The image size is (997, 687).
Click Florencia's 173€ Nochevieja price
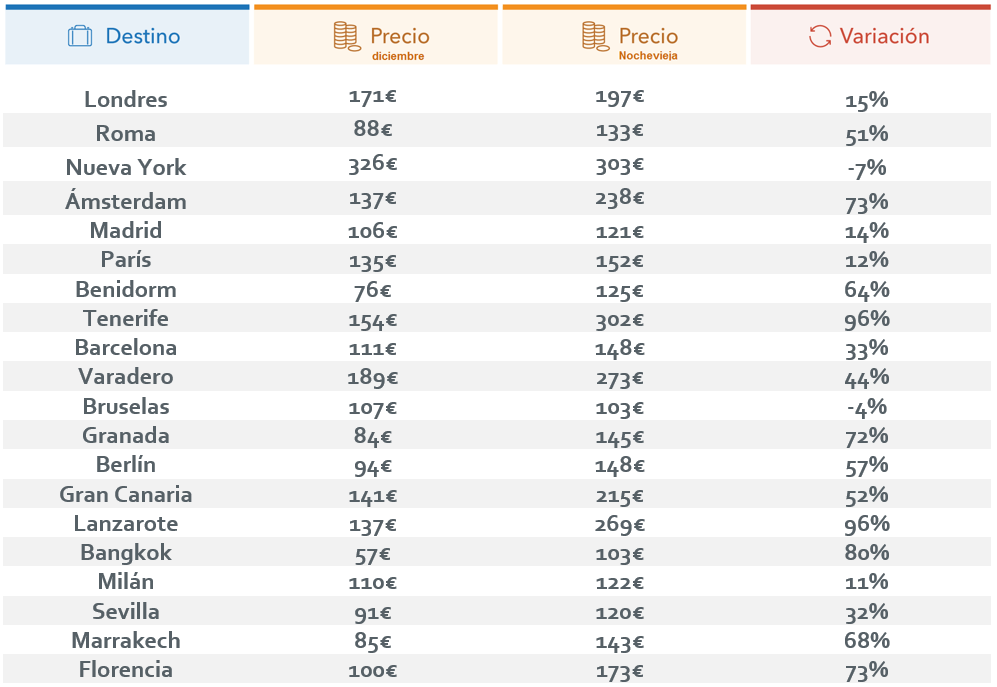coord(620,671)
